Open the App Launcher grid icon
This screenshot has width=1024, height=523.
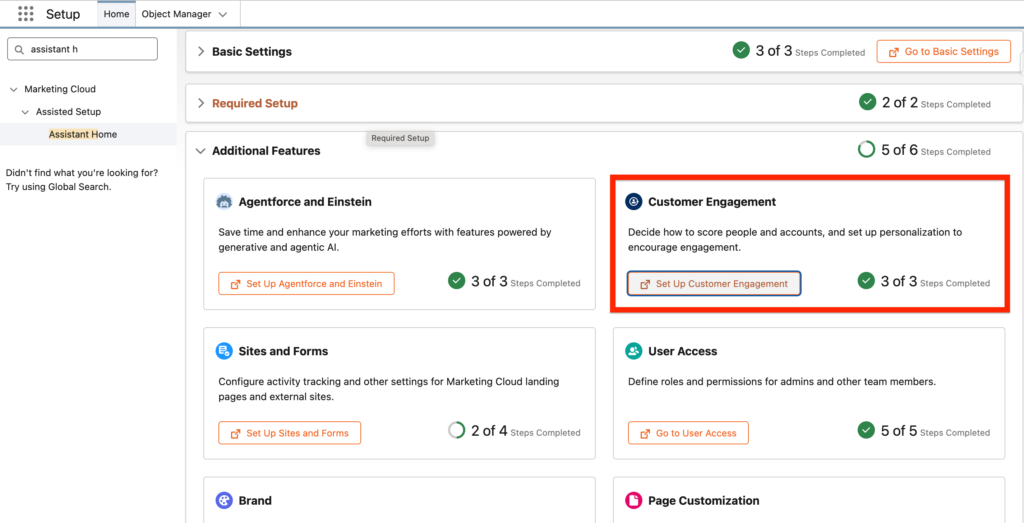click(x=26, y=14)
